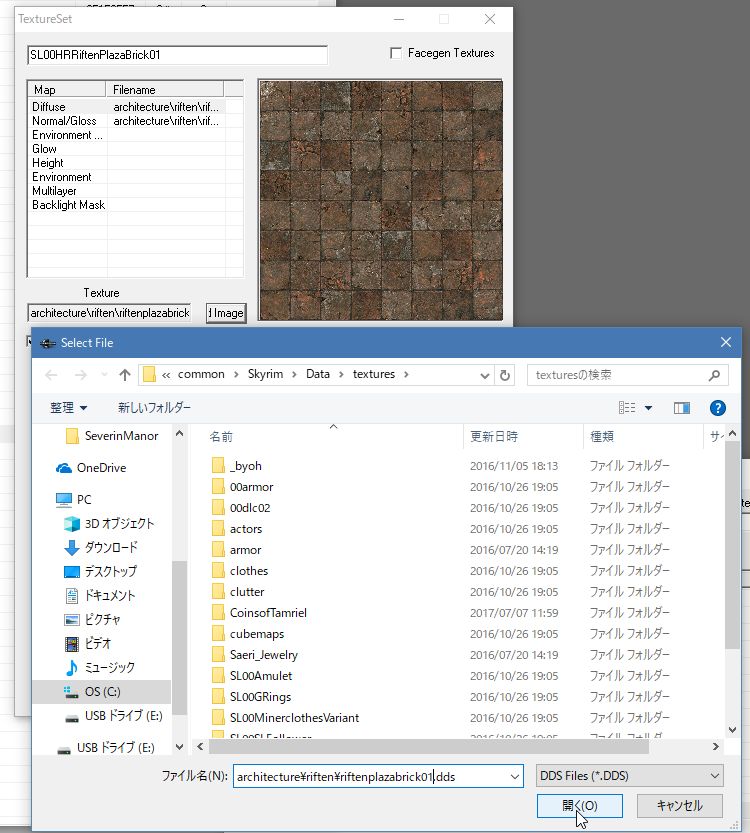Click the file list vertical scrollbar
Image resolution: width=750 pixels, height=833 pixels.
pos(732,545)
